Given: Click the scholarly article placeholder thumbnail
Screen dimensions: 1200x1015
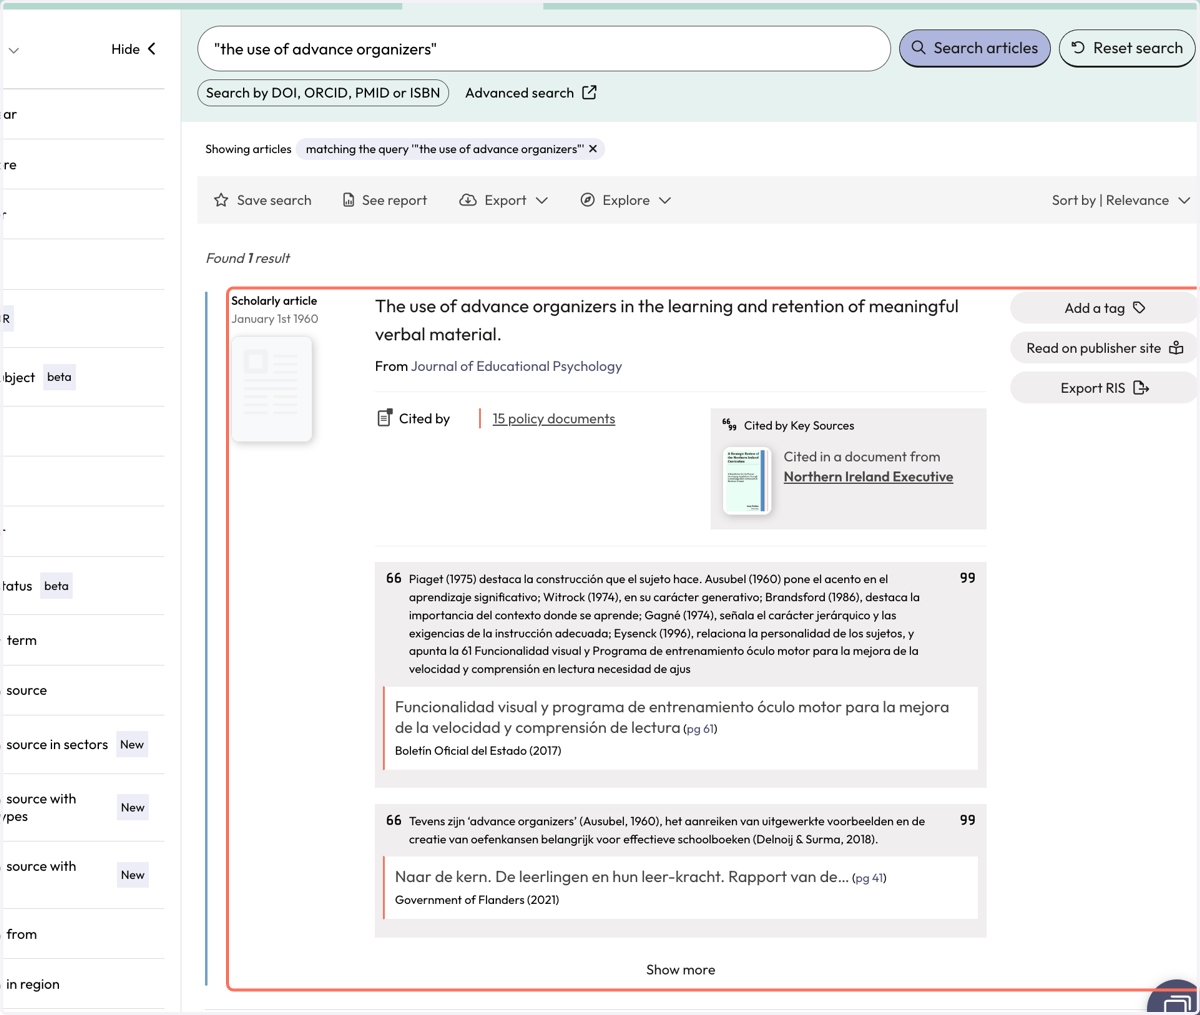Looking at the screenshot, I should click(272, 389).
